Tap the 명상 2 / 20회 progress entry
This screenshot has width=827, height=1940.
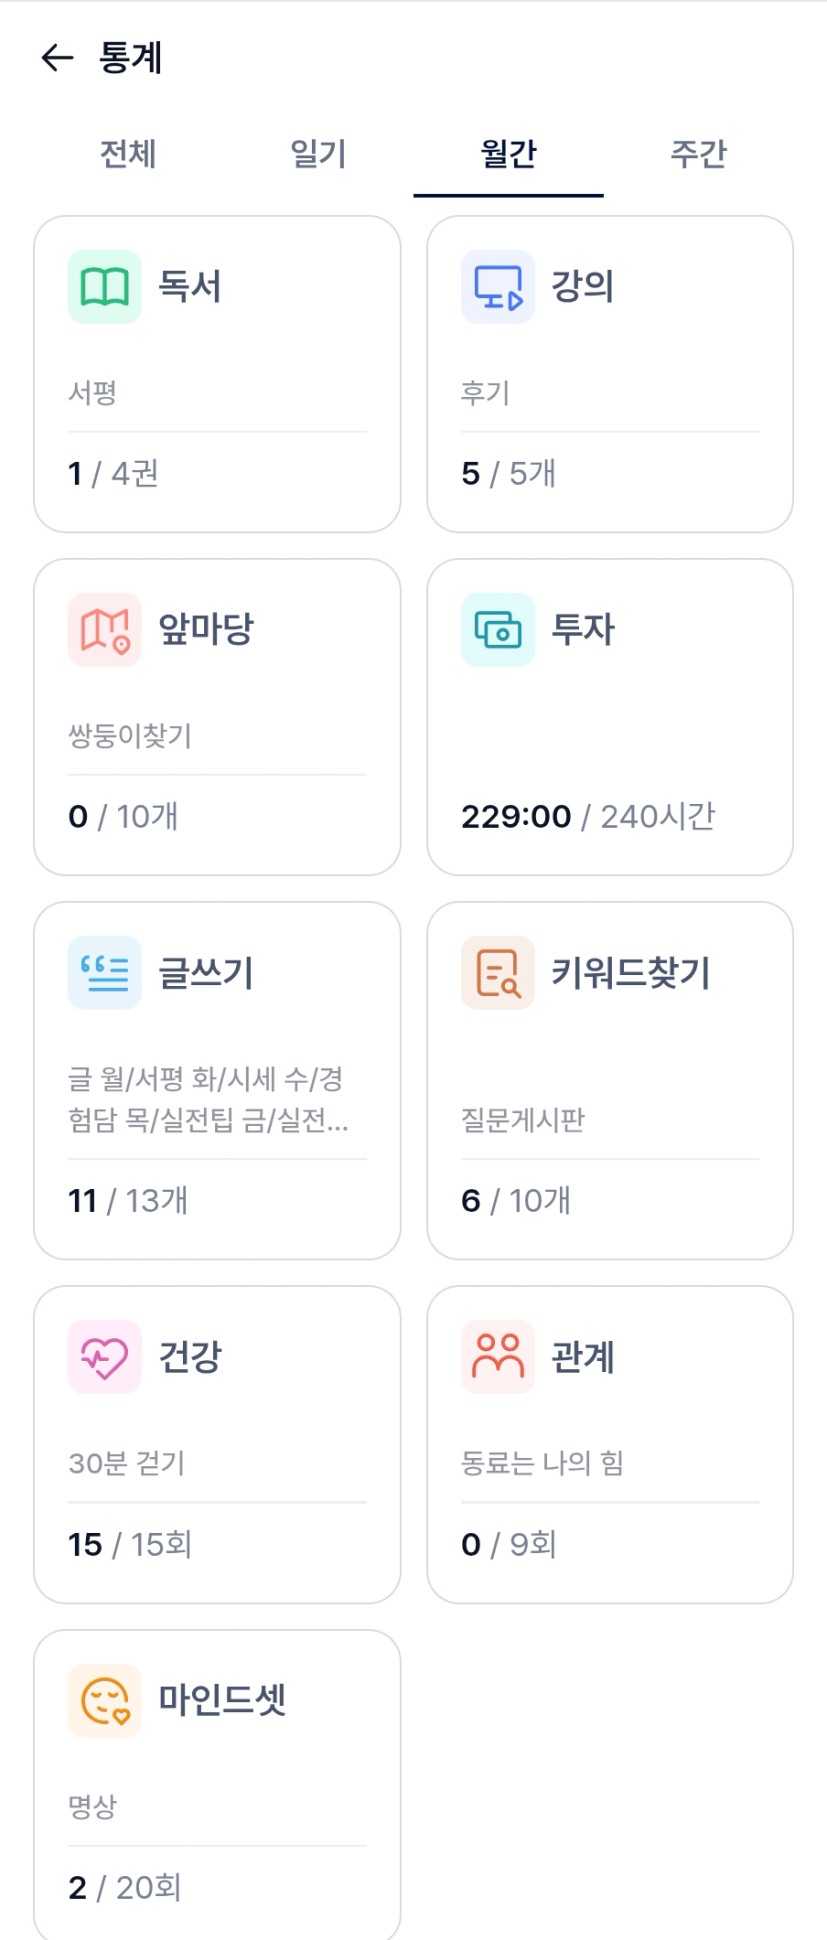(216, 1887)
